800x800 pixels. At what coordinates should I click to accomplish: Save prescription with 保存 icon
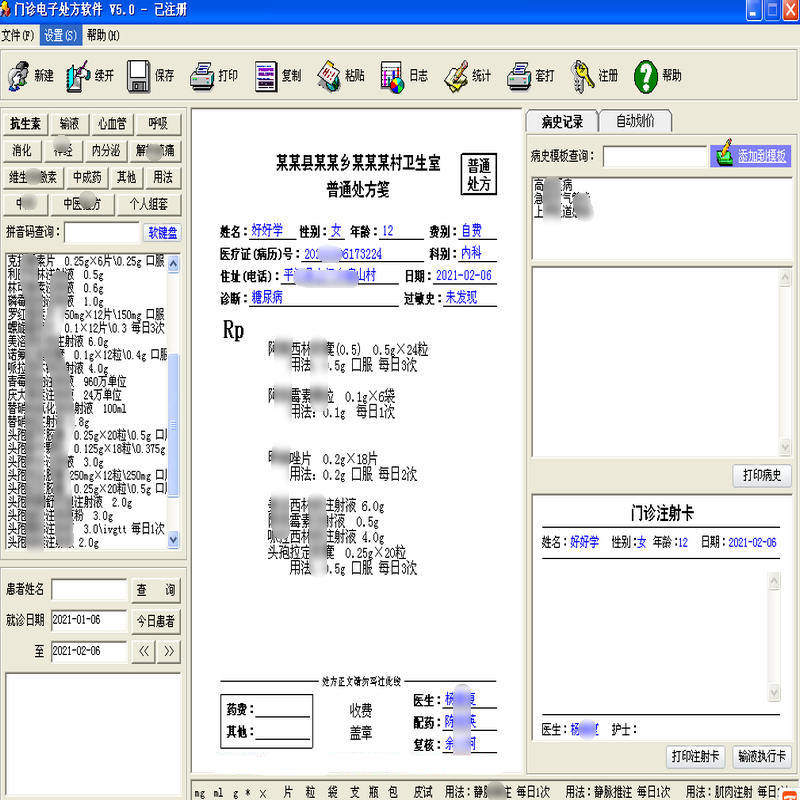click(x=139, y=75)
